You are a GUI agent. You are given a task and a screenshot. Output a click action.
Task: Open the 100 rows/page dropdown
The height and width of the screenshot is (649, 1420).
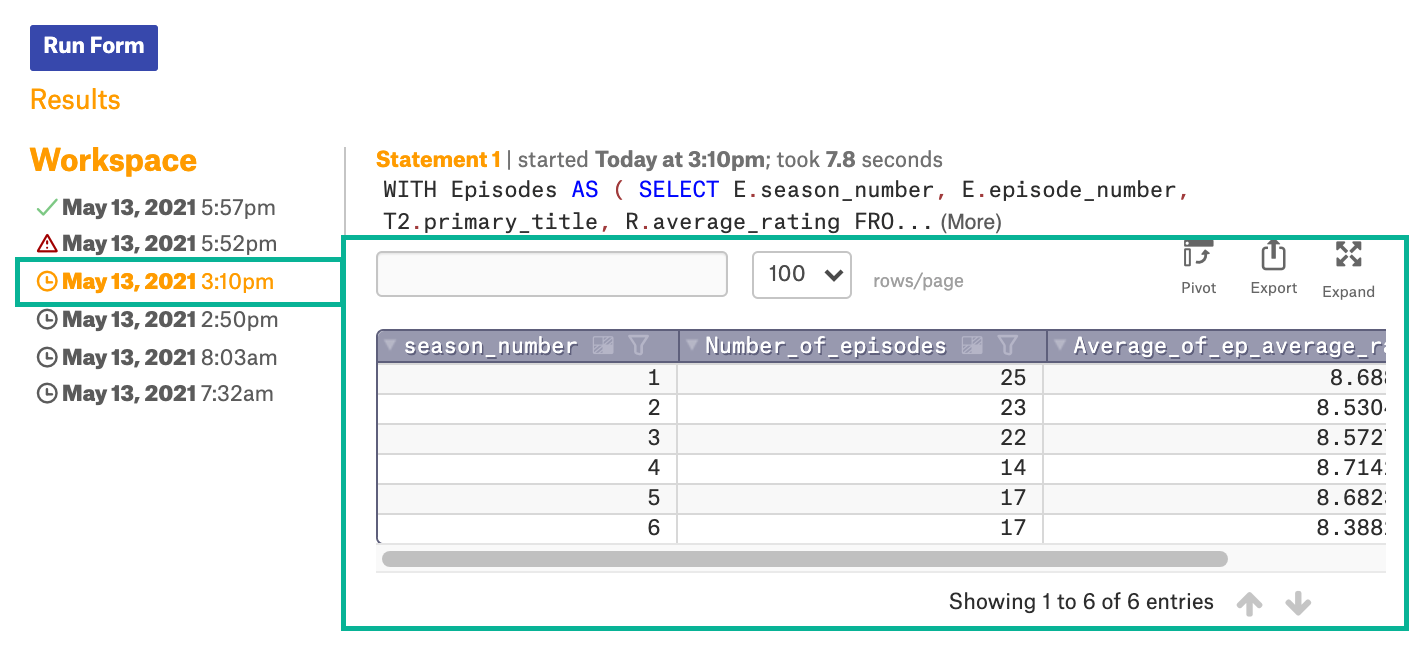[802, 275]
